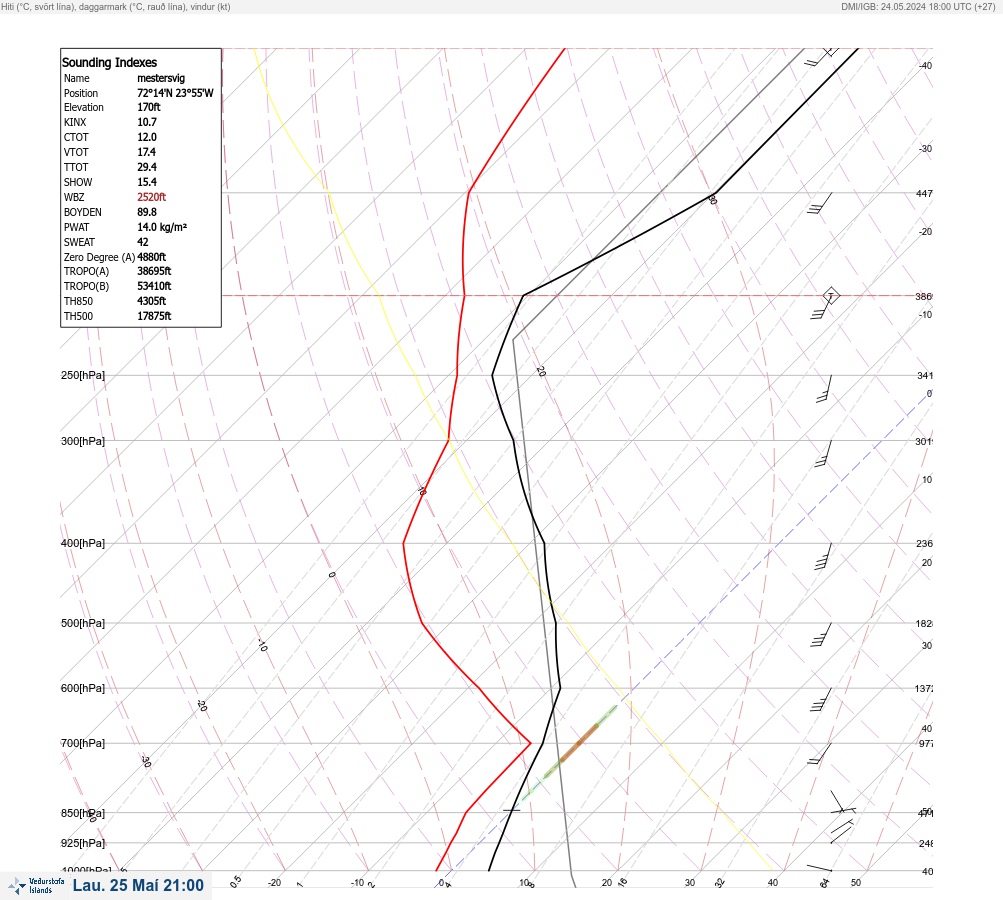This screenshot has width=1003, height=900.
Task: Click the 400[hPa] pressure level label
Action: coord(83,543)
